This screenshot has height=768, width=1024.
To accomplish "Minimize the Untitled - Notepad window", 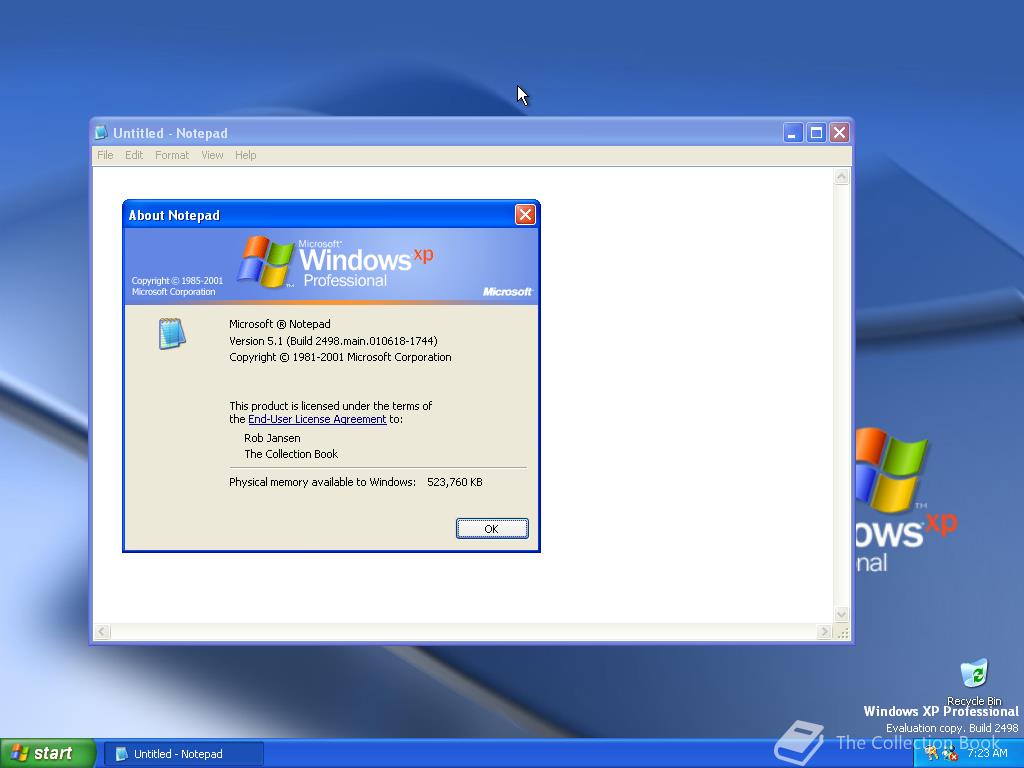I will pyautogui.click(x=792, y=133).
